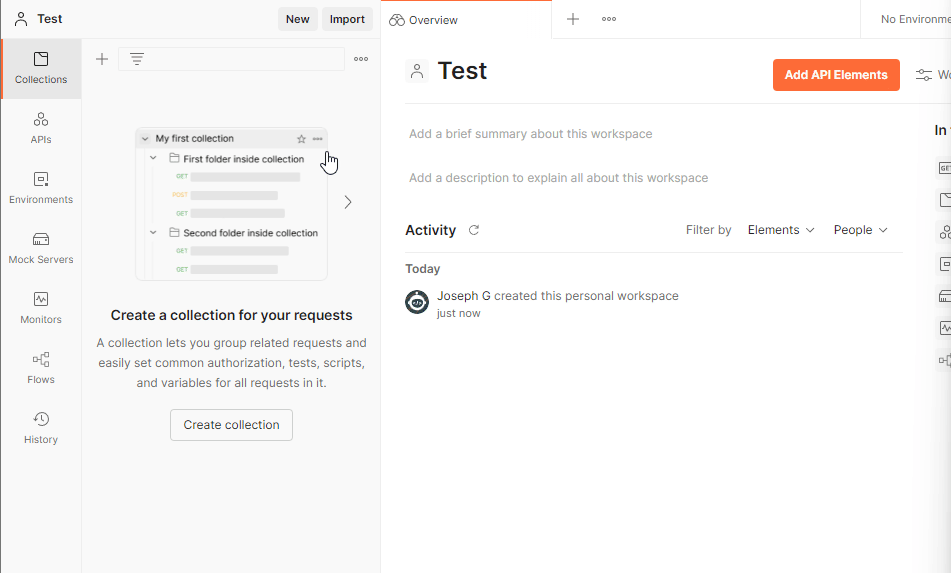Click the filter icon in the search bar
This screenshot has width=951, height=573.
pos(137,59)
